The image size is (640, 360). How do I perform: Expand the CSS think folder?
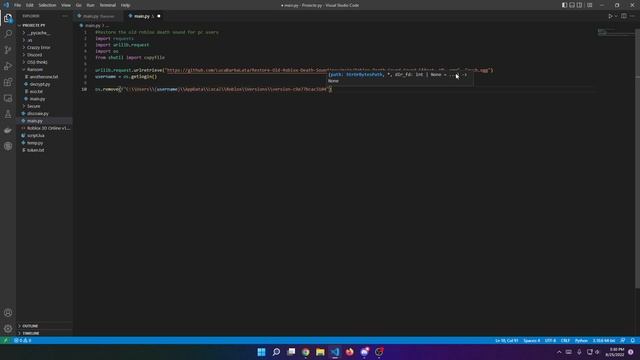pos(44,62)
